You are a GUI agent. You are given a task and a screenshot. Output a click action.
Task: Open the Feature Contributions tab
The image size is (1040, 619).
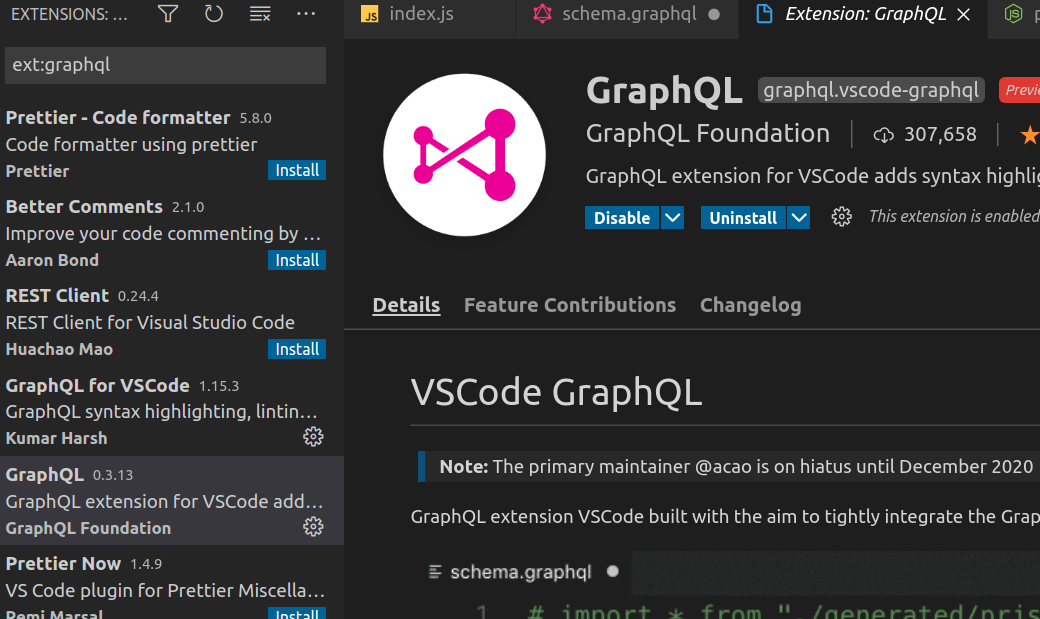click(570, 305)
